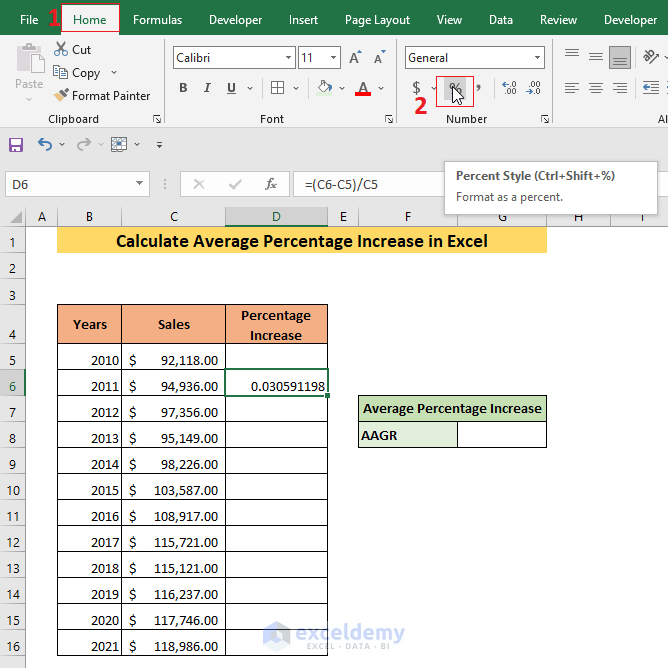Click the Comma Style icon
Image resolution: width=668 pixels, height=668 pixels.
pyautogui.click(x=479, y=89)
